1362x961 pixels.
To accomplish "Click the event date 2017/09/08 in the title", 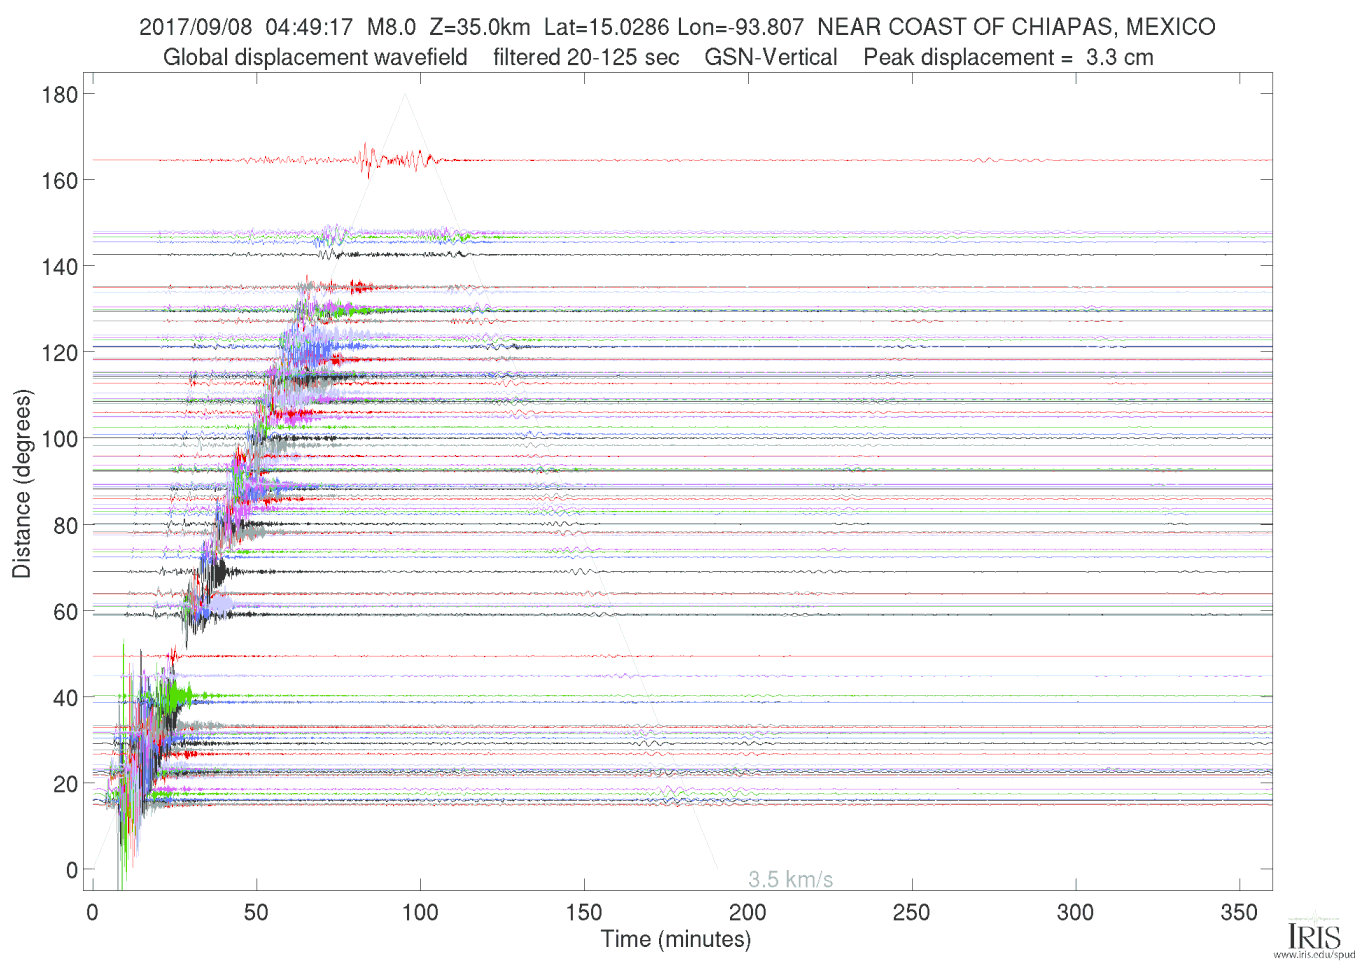I will pyautogui.click(x=195, y=27).
